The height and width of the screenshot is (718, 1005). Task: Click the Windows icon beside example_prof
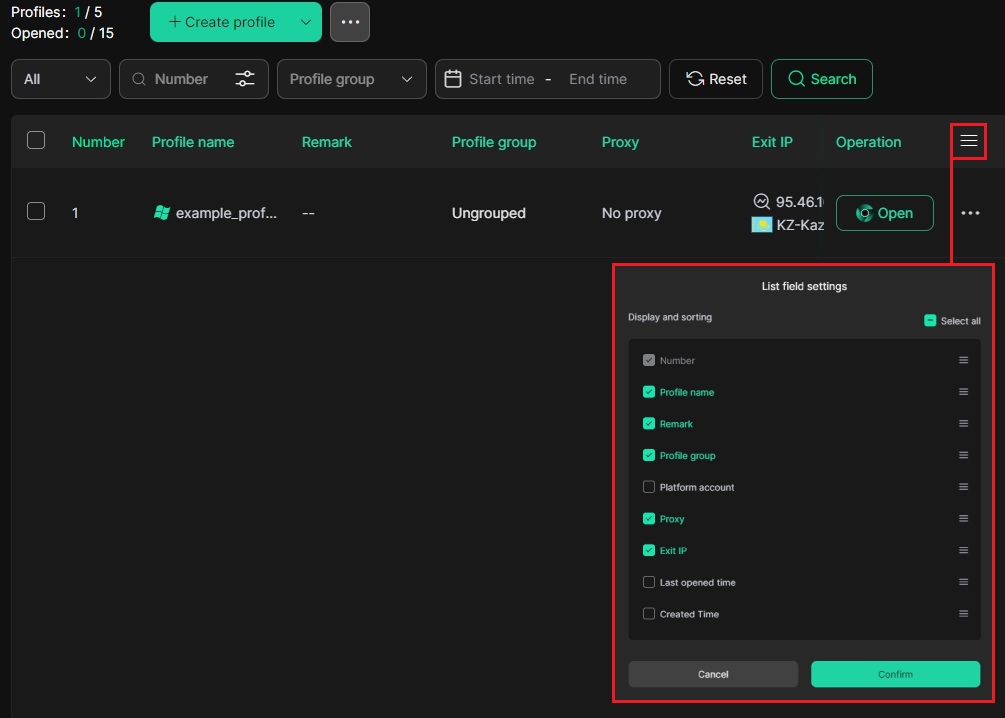(x=162, y=213)
